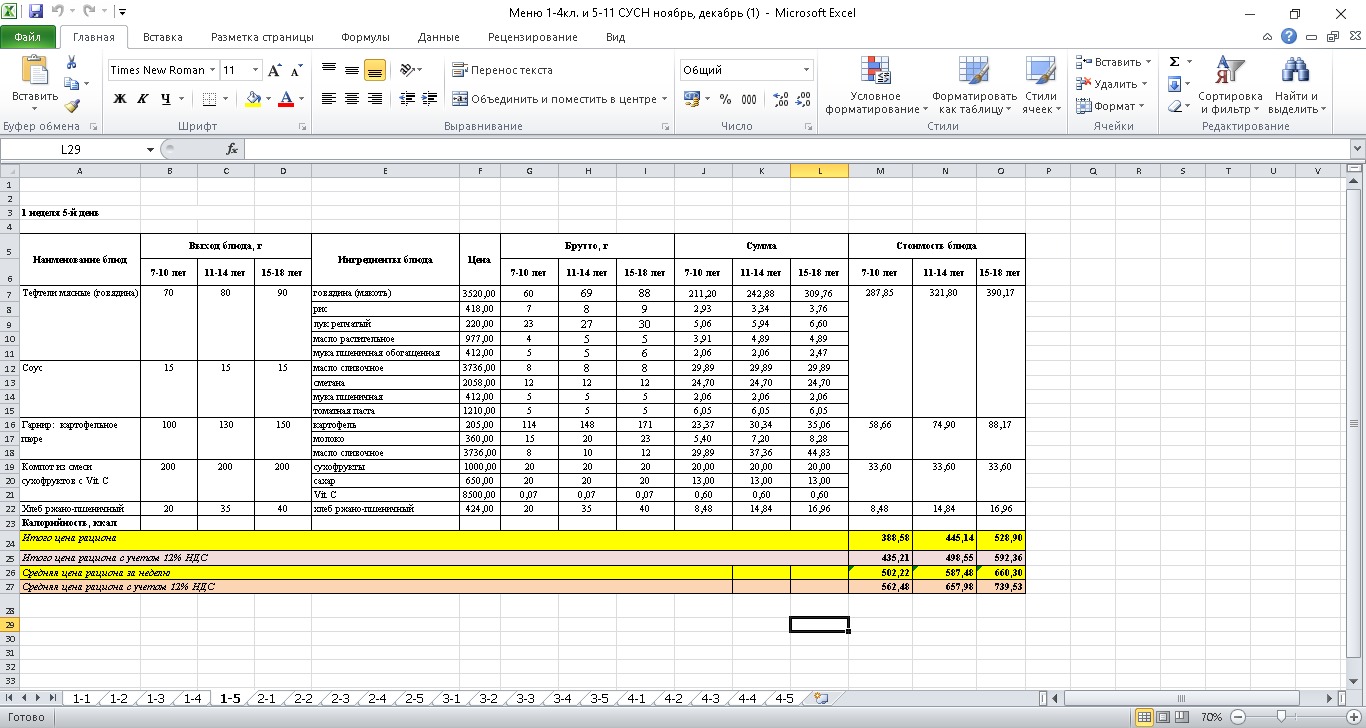
Task: Click the AutoSum sigma icon
Action: (x=1175, y=62)
